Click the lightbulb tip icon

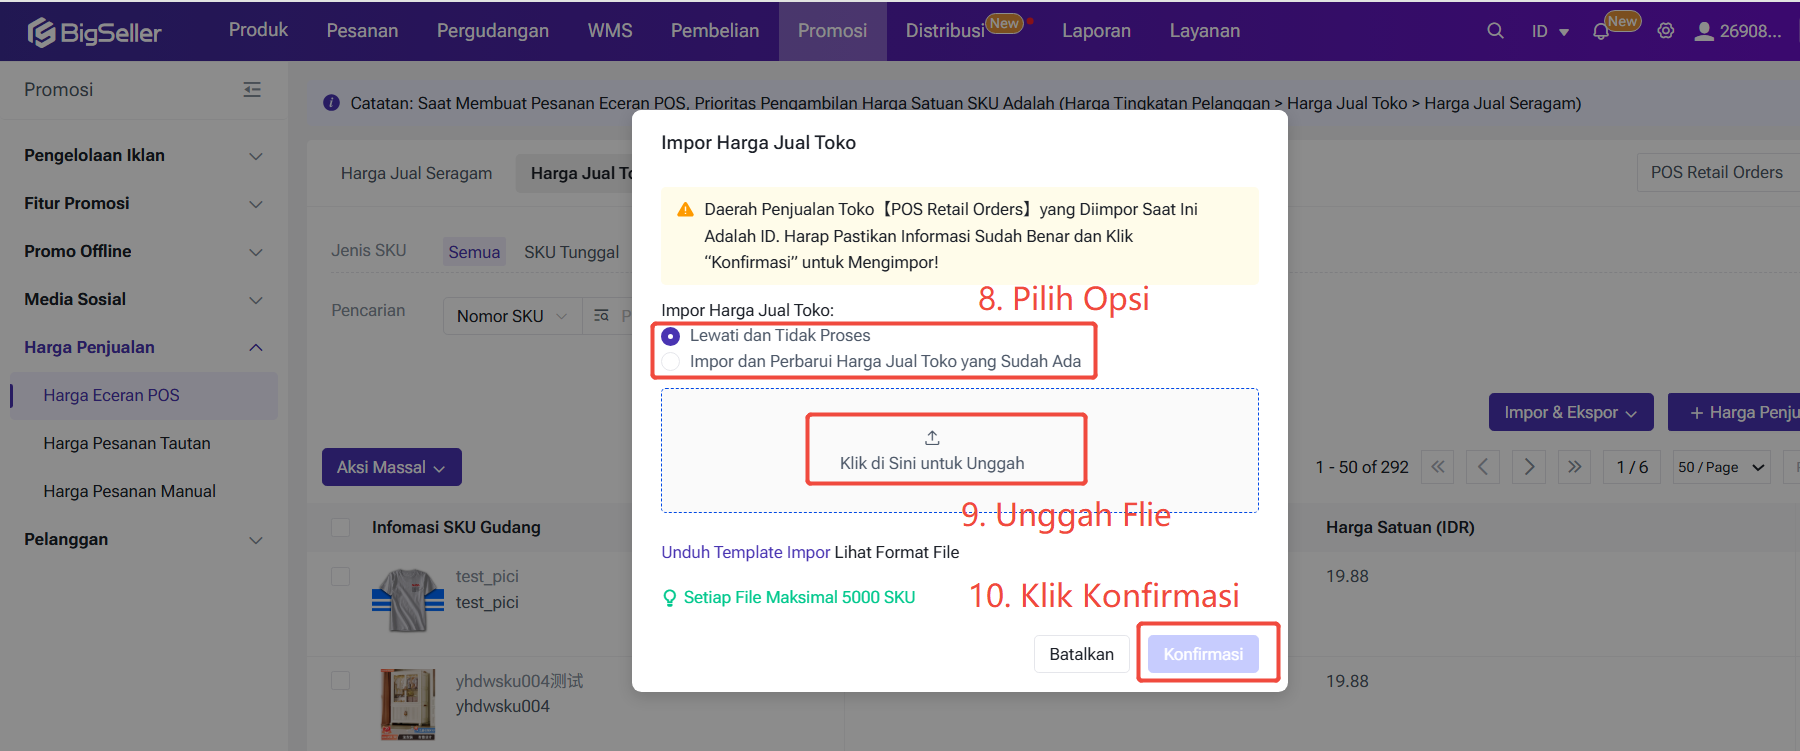[x=669, y=598]
